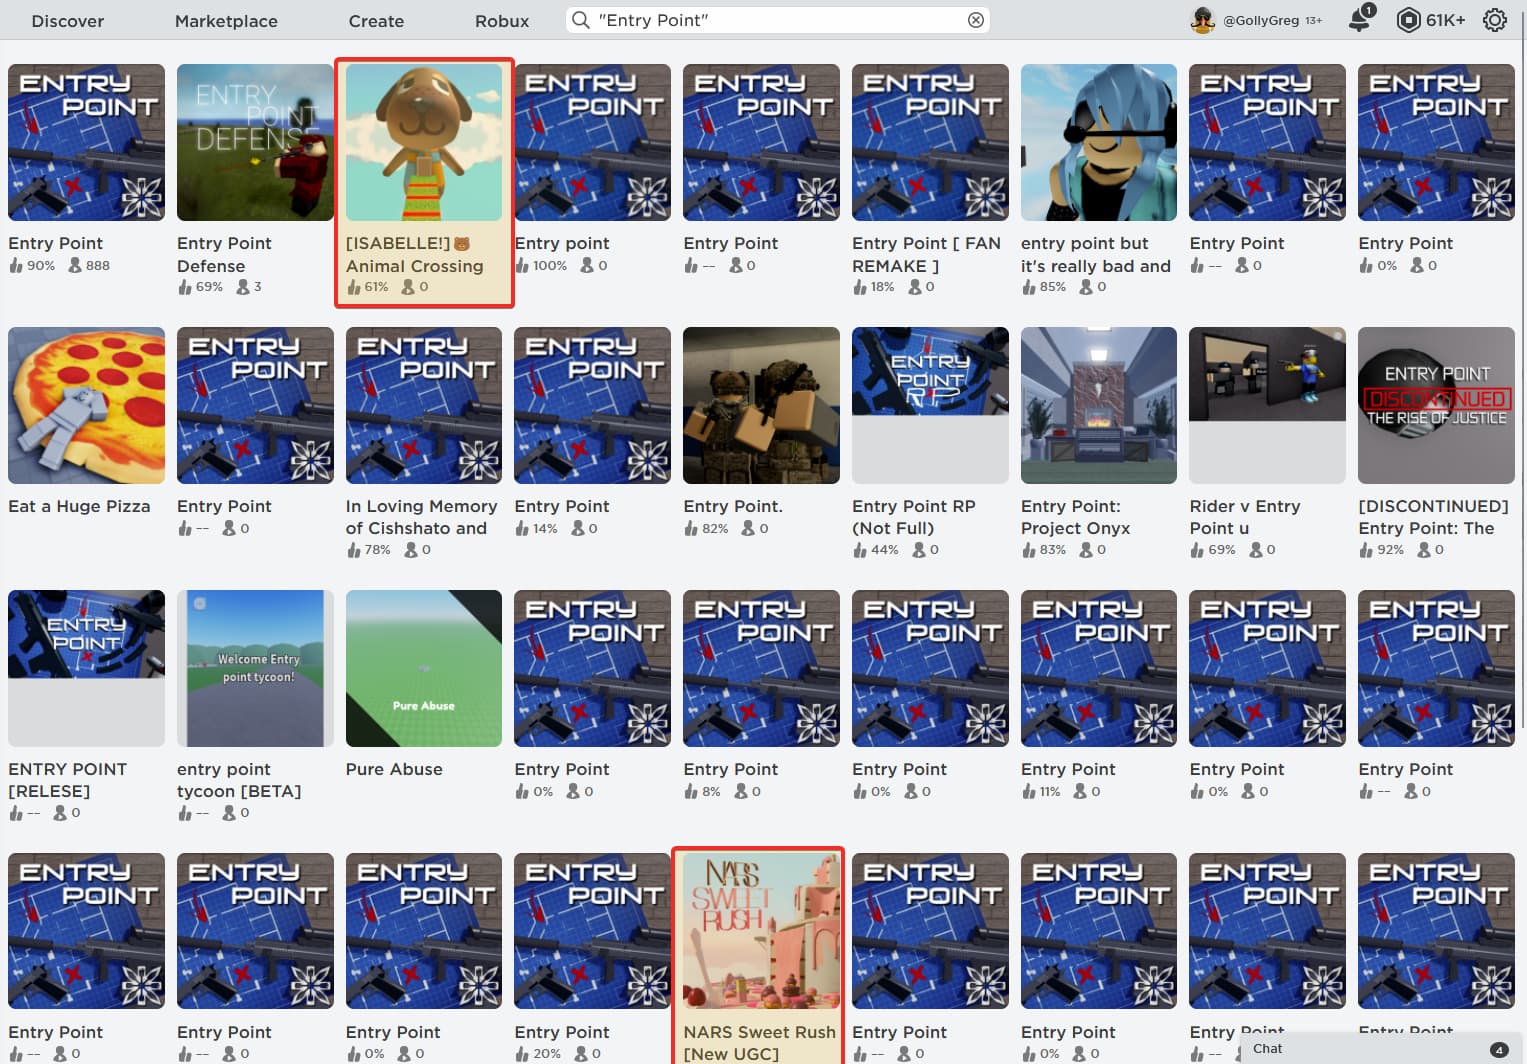Image resolution: width=1527 pixels, height=1064 pixels.
Task: Open "In Loving Memory of Cishshato" title
Action: click(x=421, y=517)
